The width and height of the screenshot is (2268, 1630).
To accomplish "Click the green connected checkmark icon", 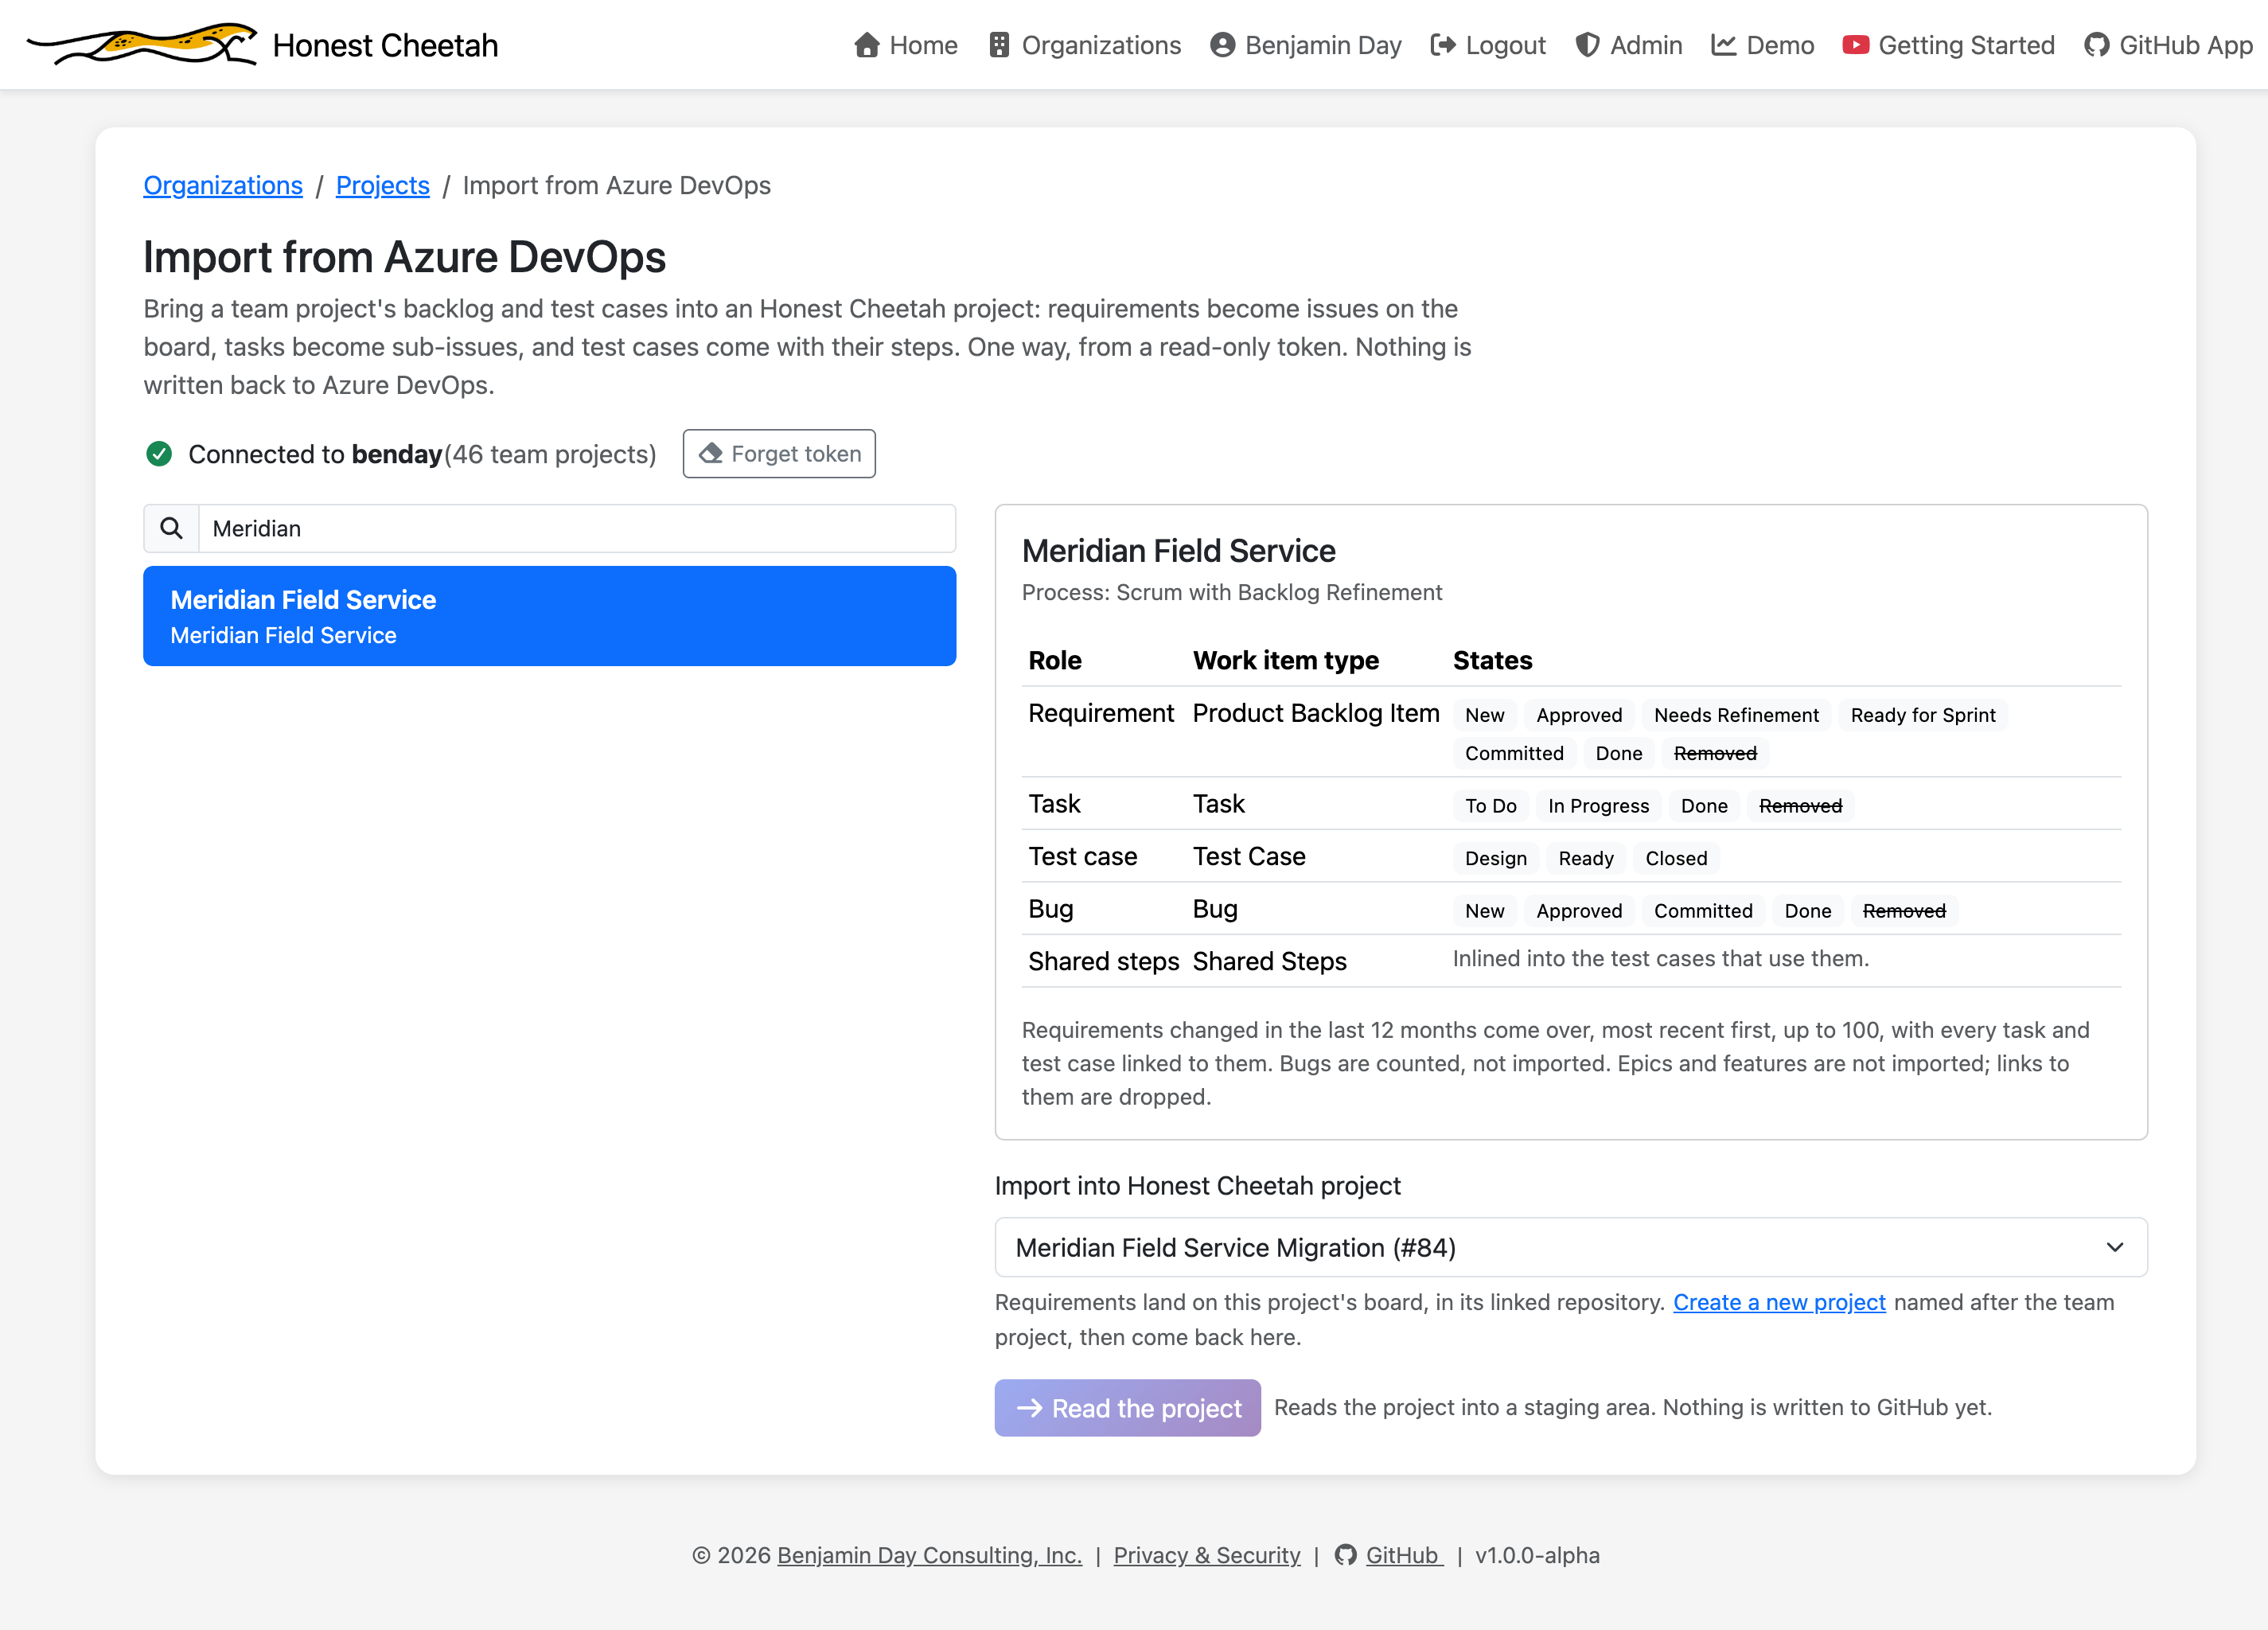I will [159, 454].
